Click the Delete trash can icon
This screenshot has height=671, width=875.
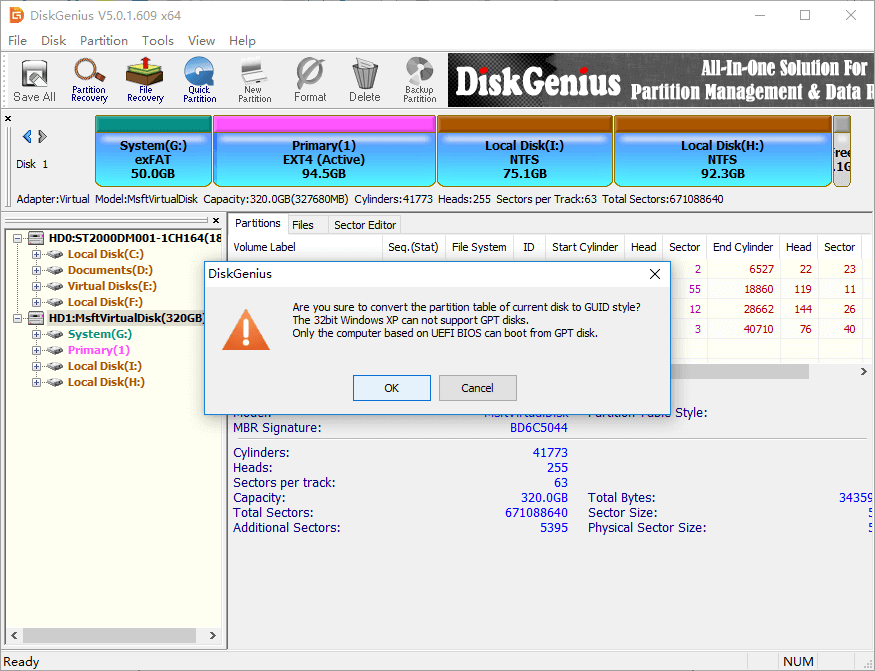[x=364, y=80]
